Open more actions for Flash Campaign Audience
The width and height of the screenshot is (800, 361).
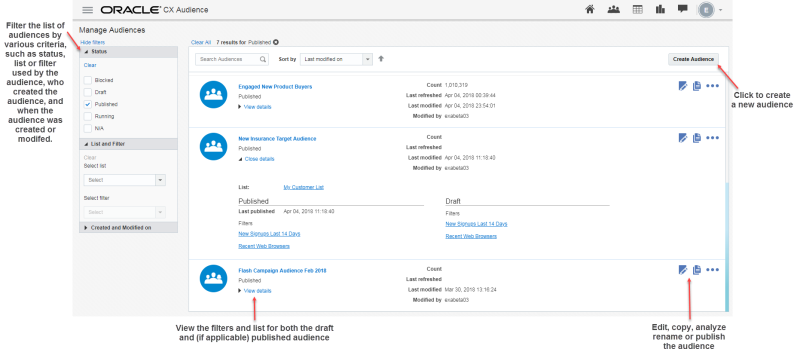pyautogui.click(x=713, y=270)
